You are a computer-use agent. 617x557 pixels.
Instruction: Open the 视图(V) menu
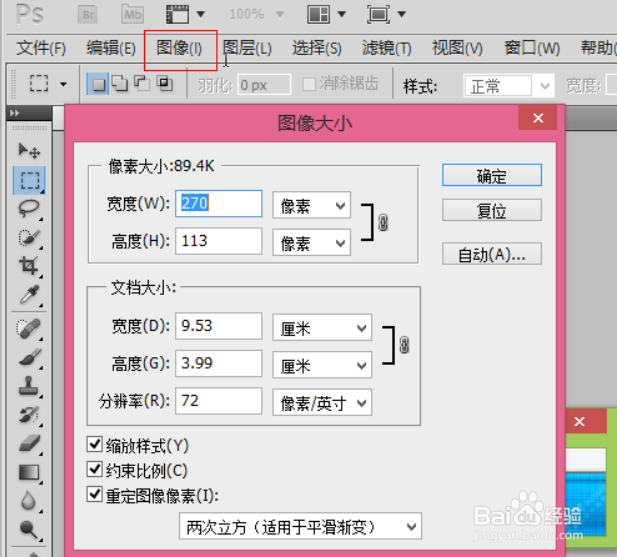(x=457, y=48)
